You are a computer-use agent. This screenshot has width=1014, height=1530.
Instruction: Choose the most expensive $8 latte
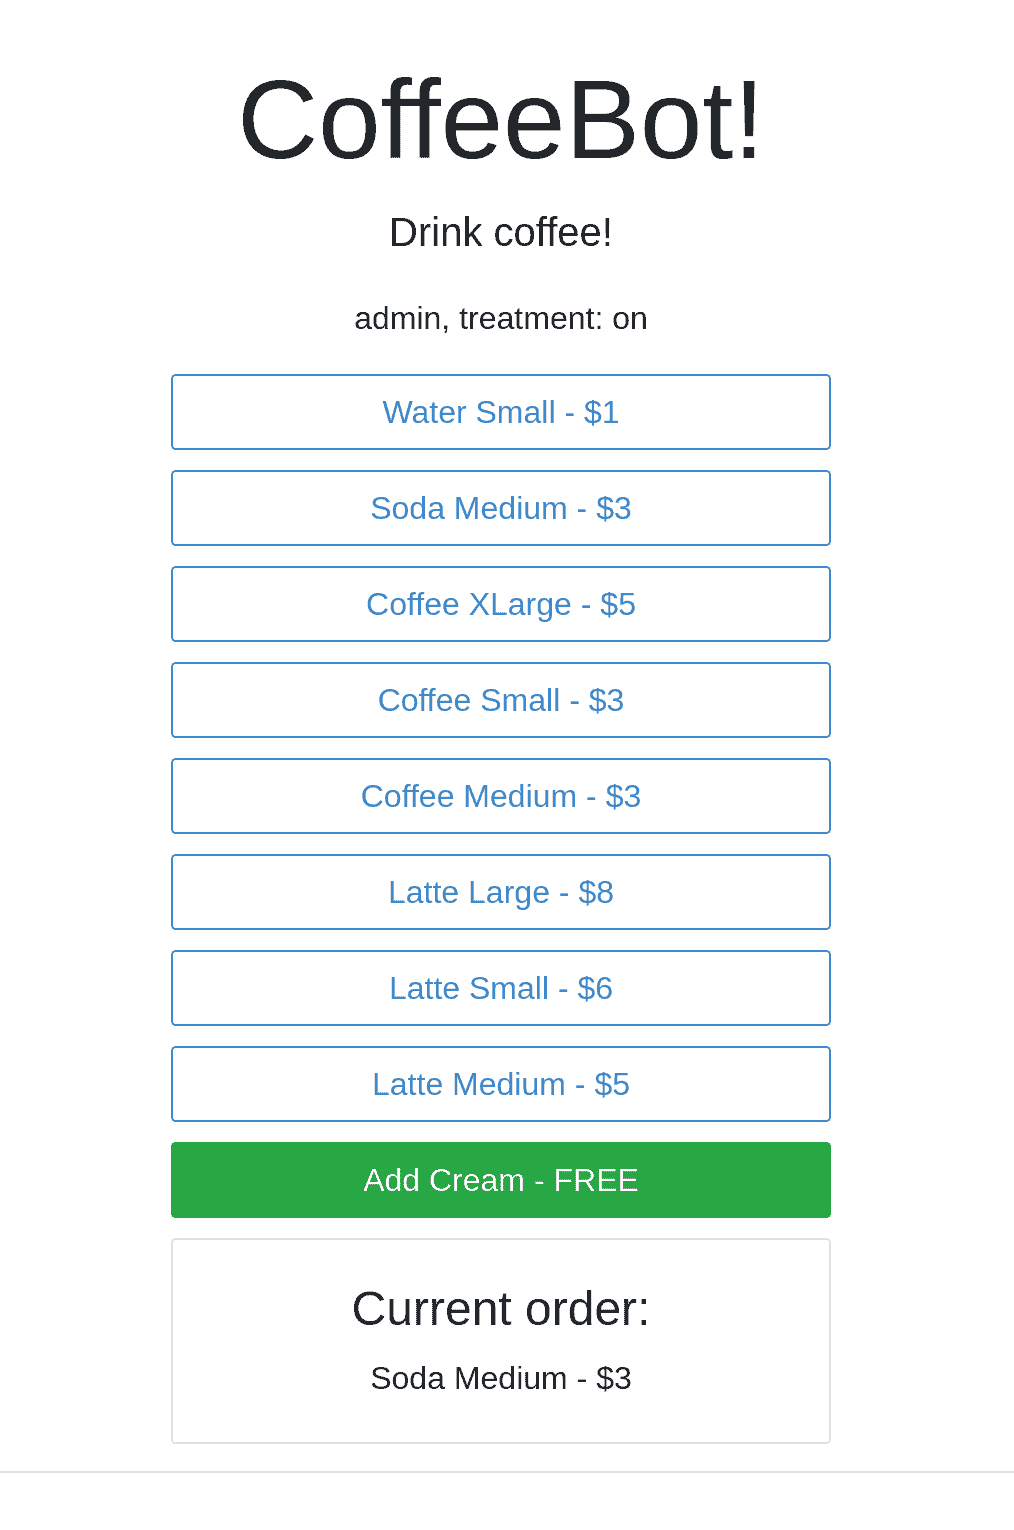(x=501, y=892)
